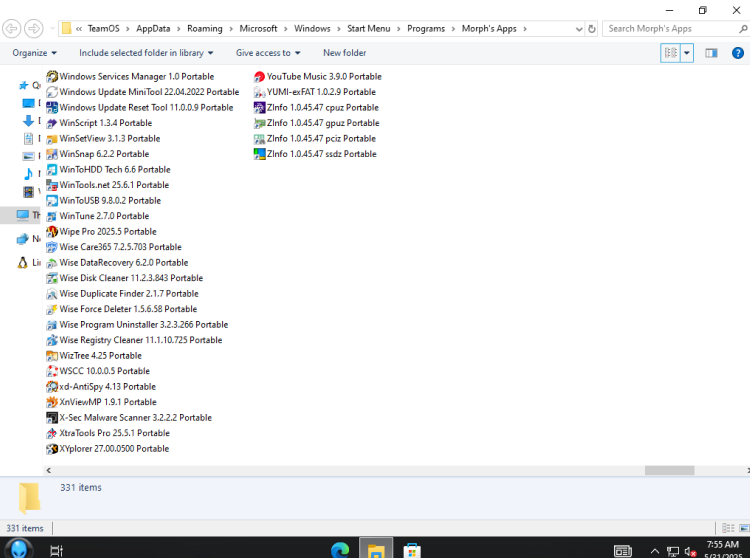Create a New folder
The image size is (750, 558).
[x=344, y=53]
